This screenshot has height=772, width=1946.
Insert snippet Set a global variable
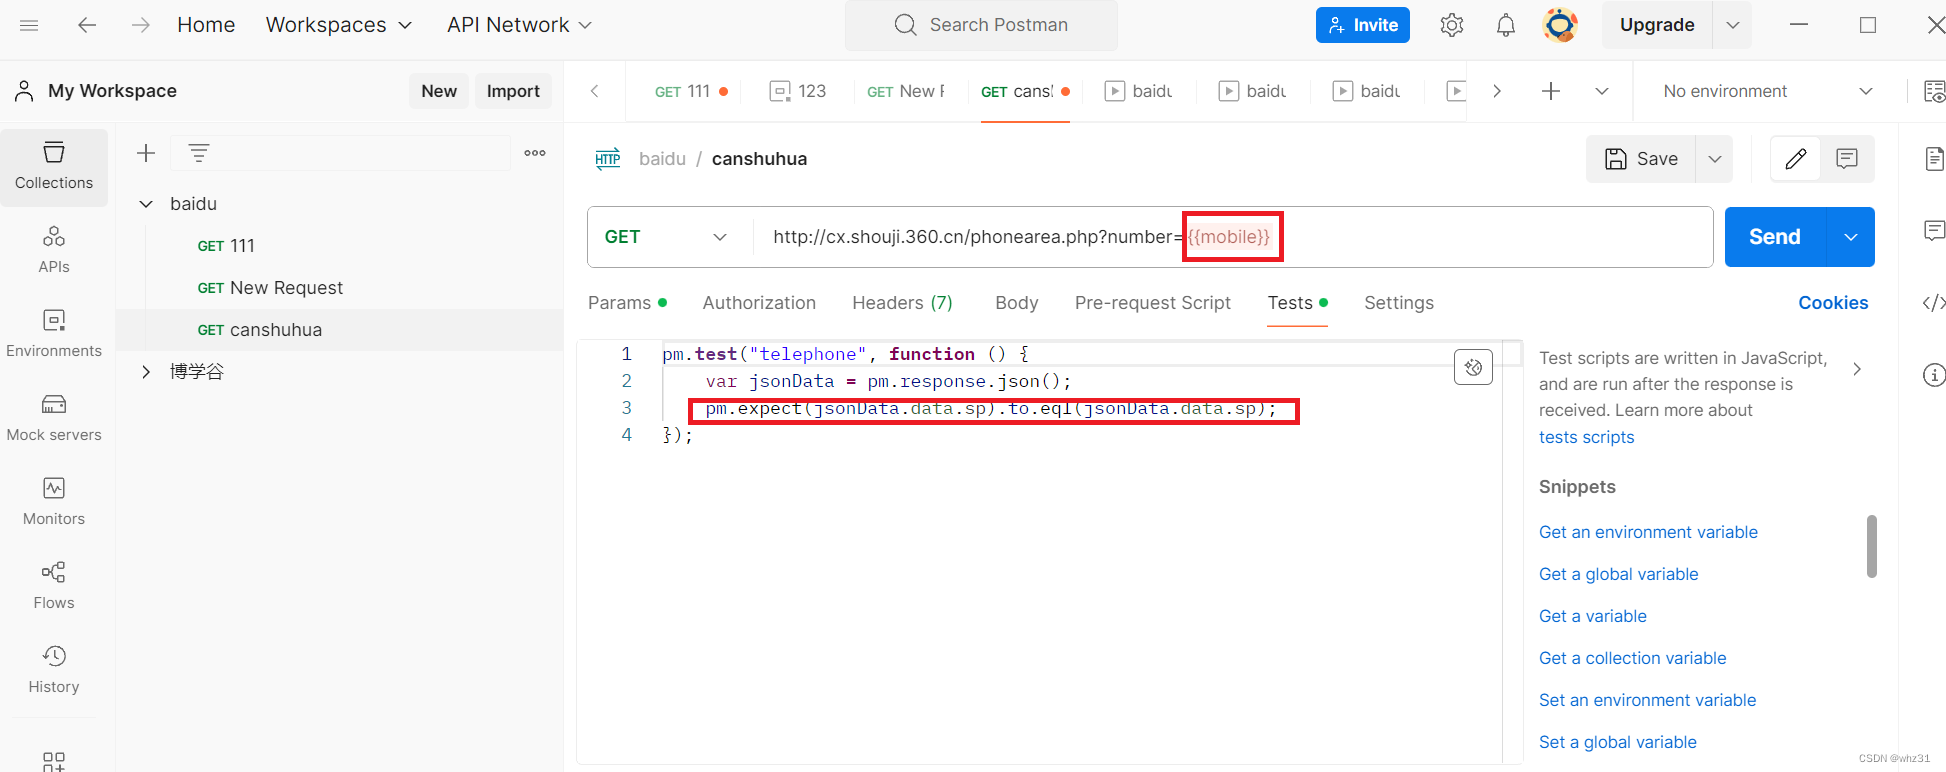1618,742
